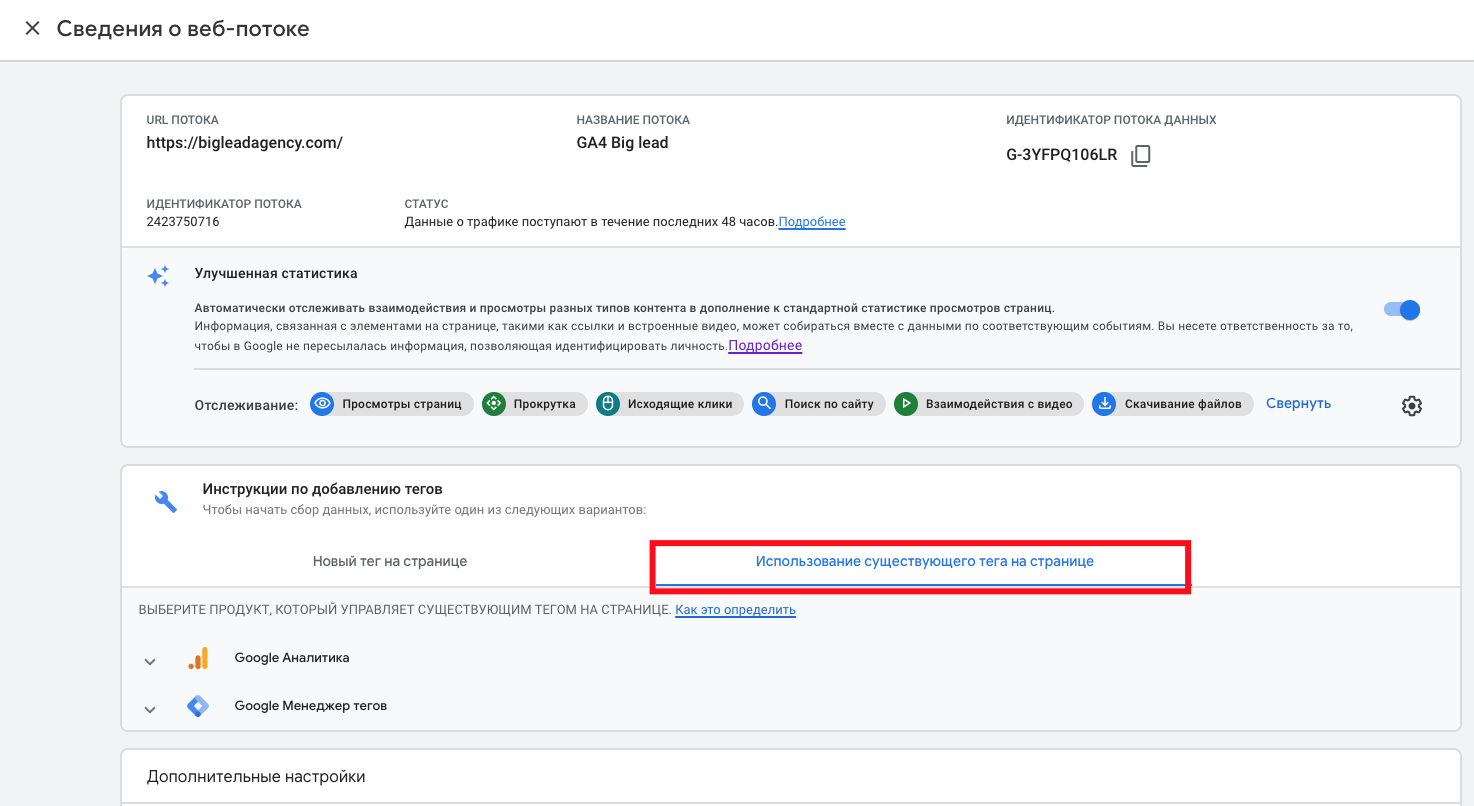Disable the enhanced measurement toggle

tap(1401, 310)
